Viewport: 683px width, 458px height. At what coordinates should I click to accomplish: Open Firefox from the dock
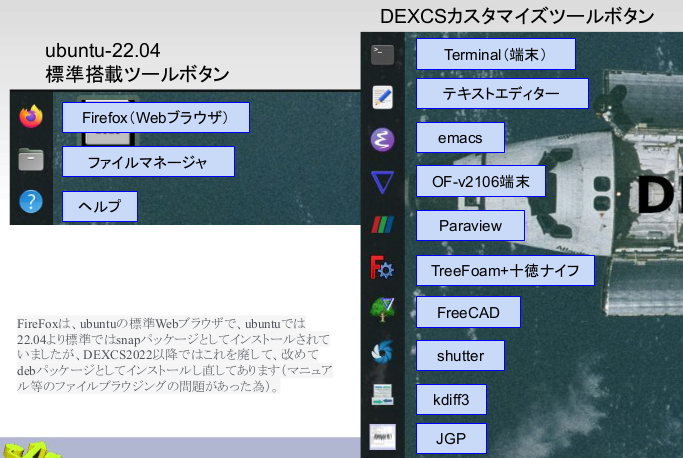tap(31, 117)
